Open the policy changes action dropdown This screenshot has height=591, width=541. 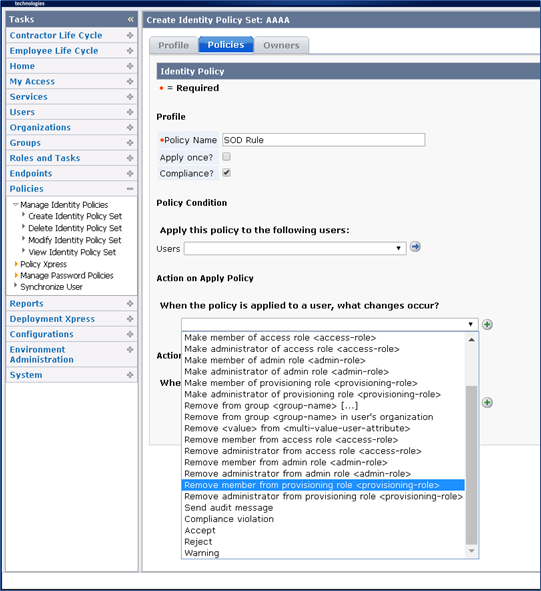pos(330,325)
